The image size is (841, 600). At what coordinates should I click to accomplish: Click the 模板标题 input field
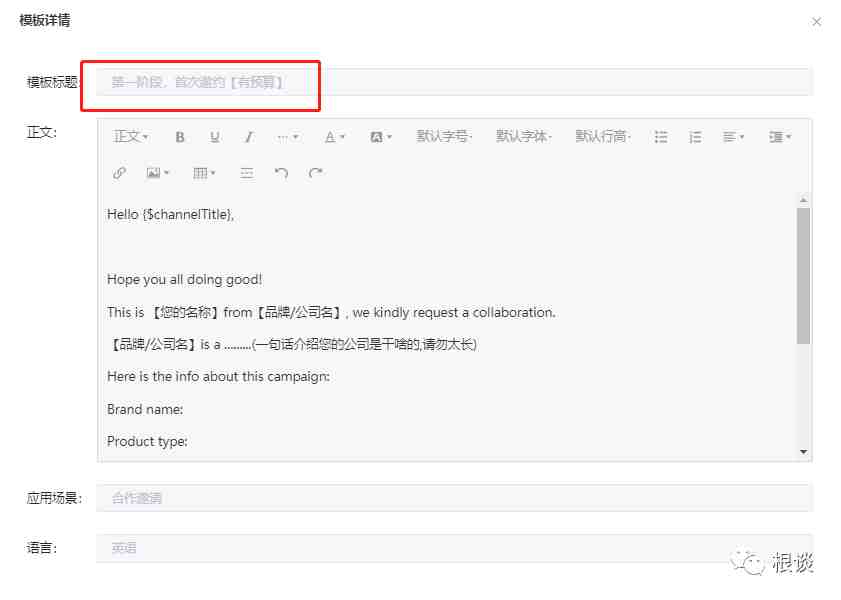[x=454, y=82]
